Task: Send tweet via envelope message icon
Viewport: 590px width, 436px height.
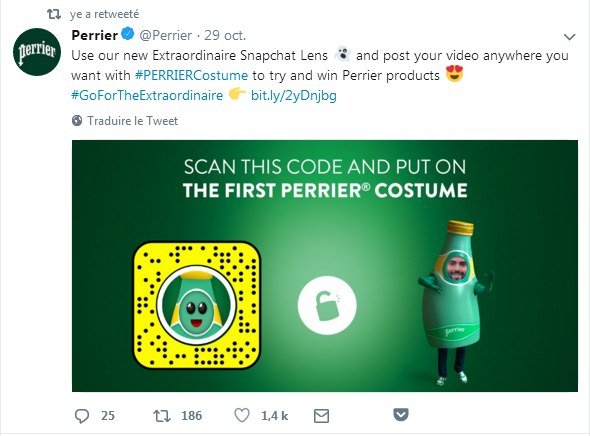Action: pos(321,416)
